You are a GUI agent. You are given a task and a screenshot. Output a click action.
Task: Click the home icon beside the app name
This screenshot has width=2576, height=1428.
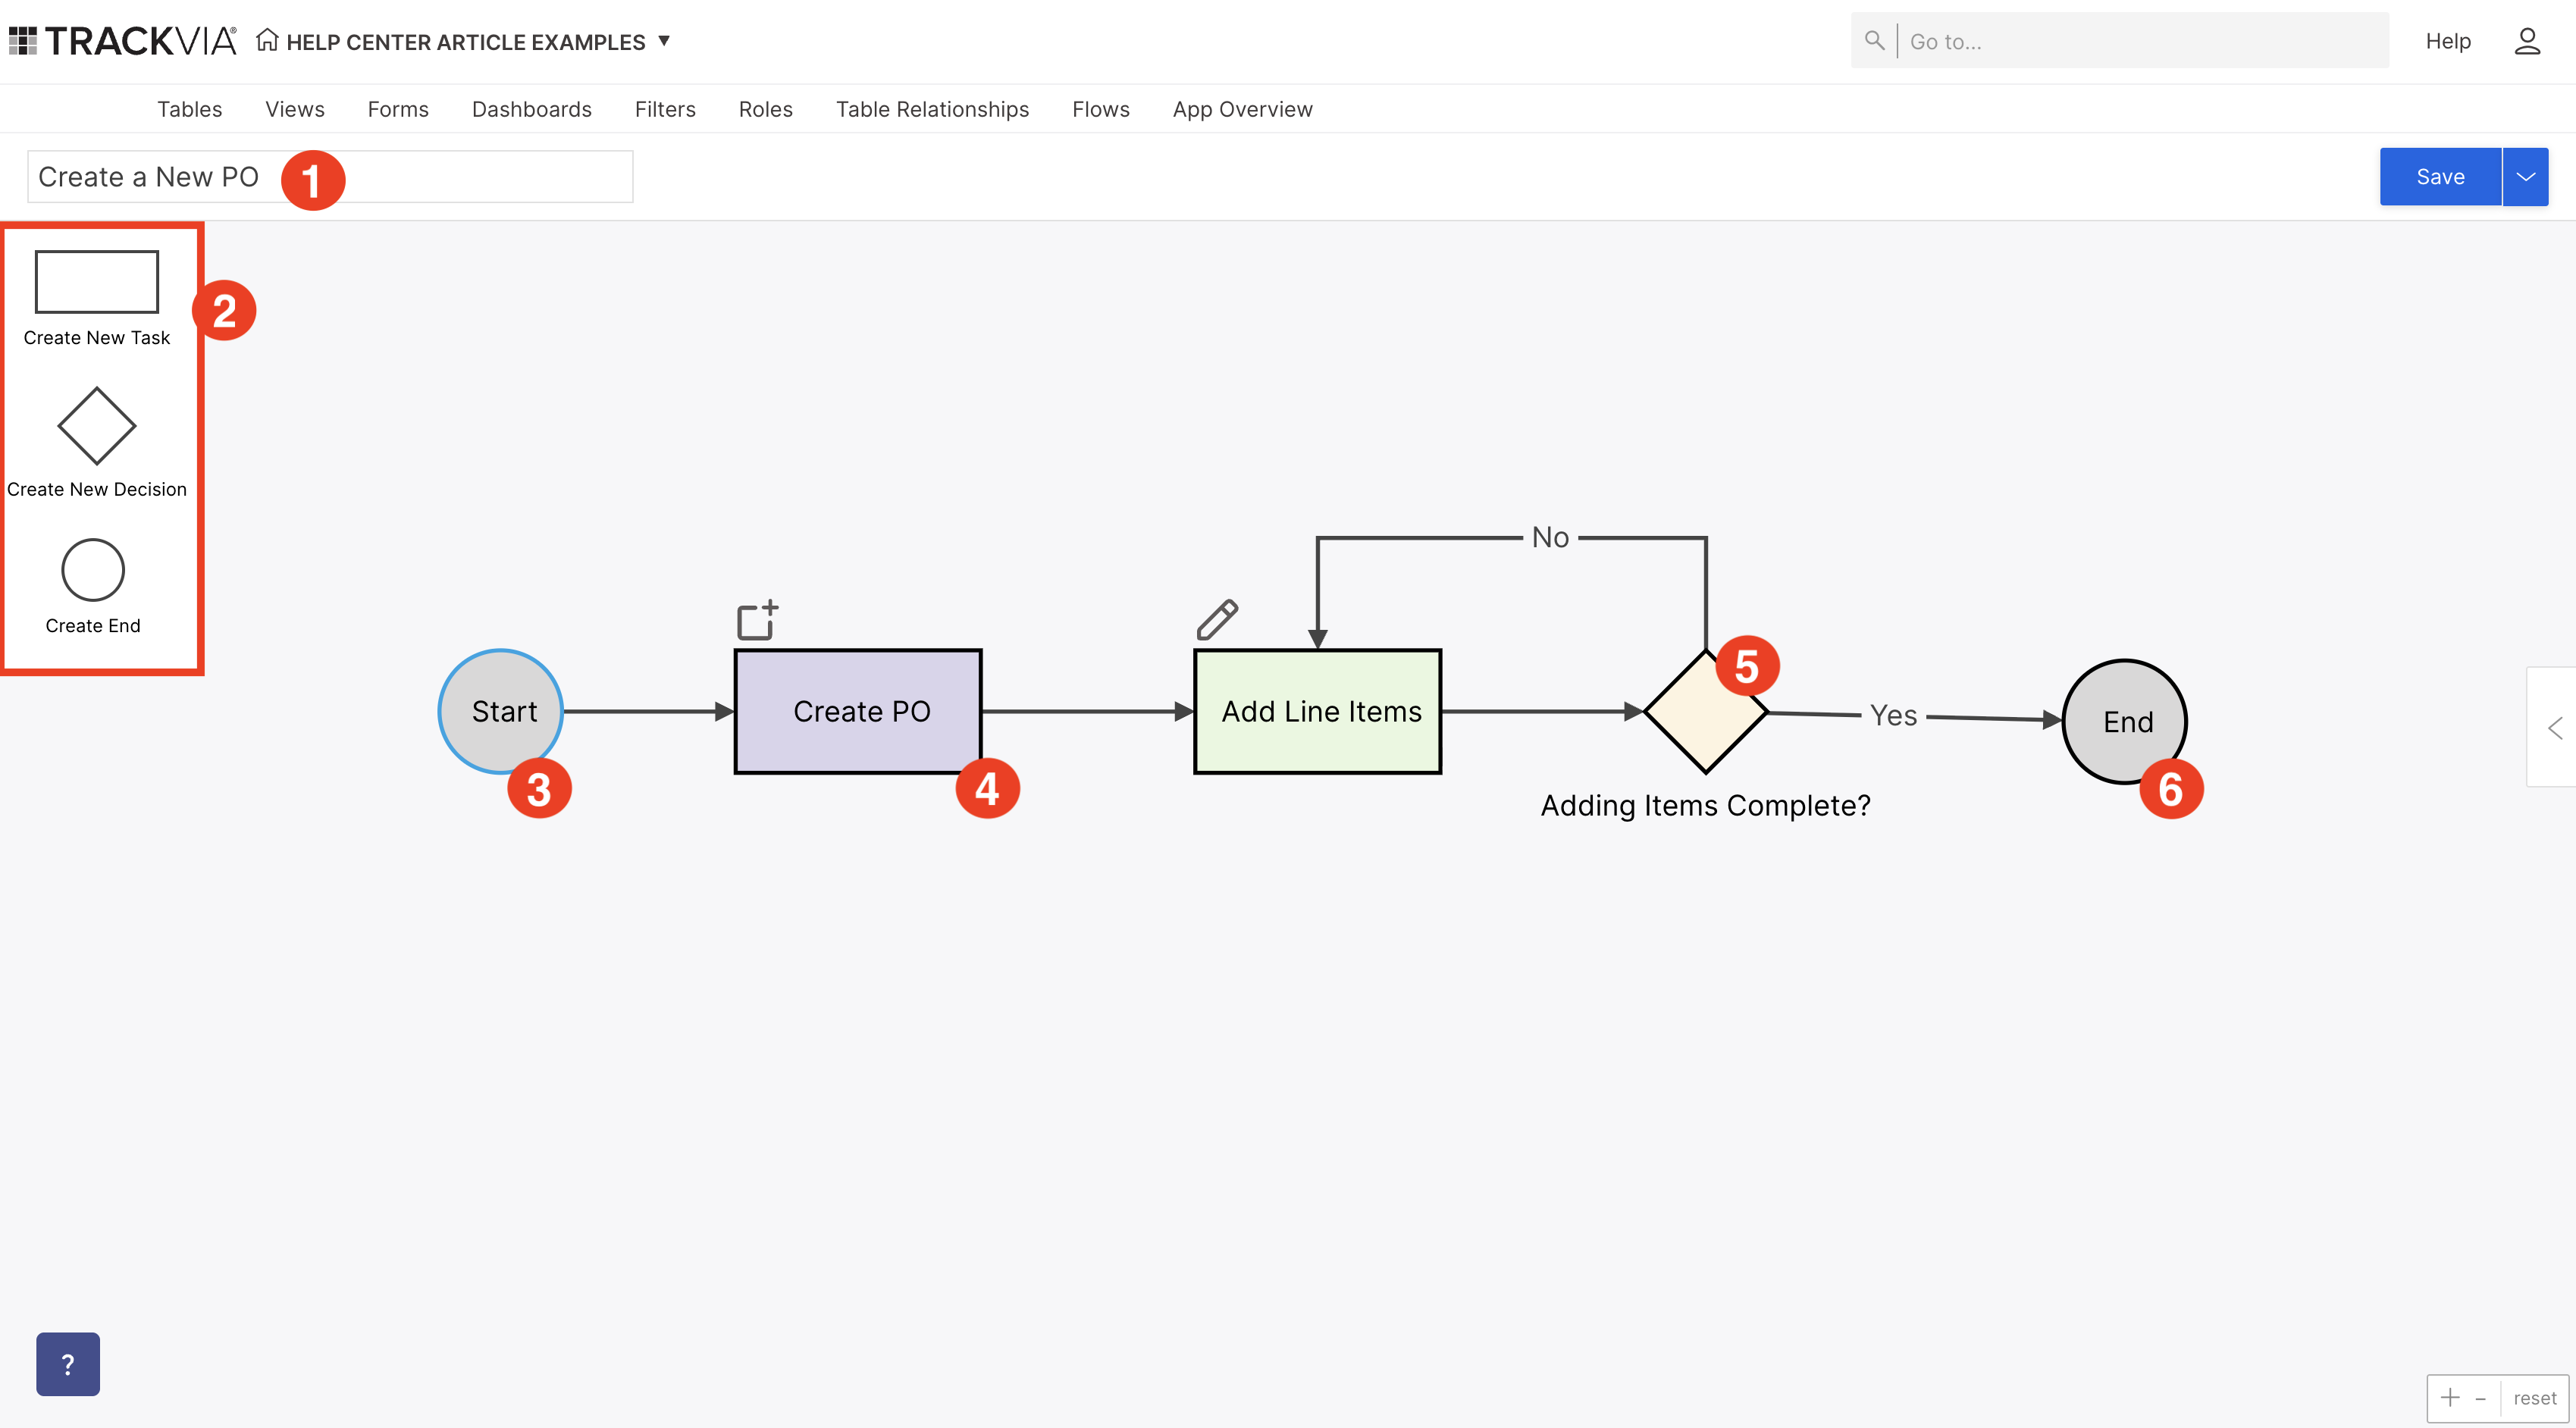[x=266, y=40]
